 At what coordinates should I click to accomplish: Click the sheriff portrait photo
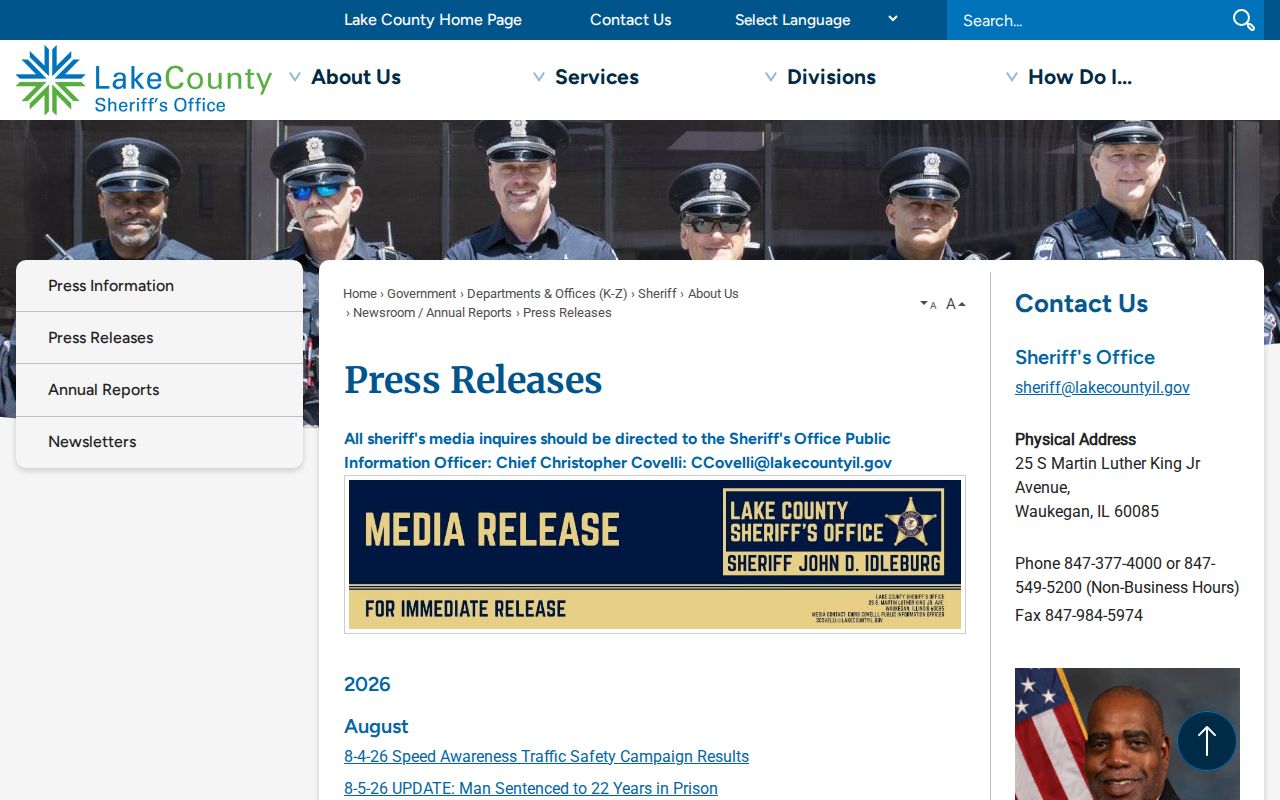tap(1127, 734)
